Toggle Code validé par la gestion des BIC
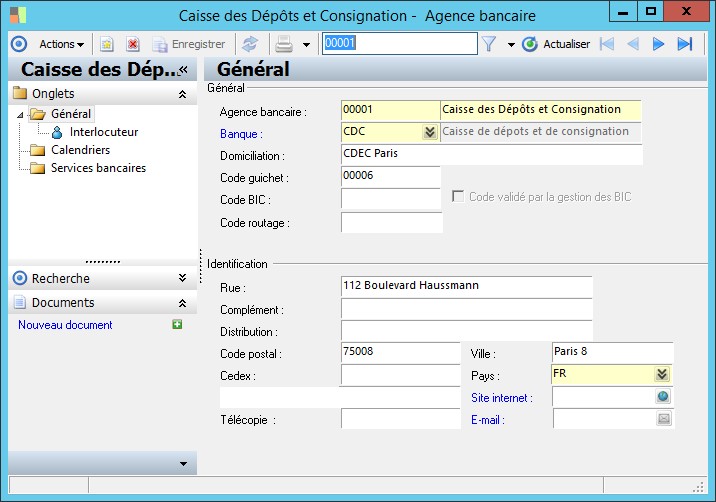The height and width of the screenshot is (502, 716). [458, 196]
